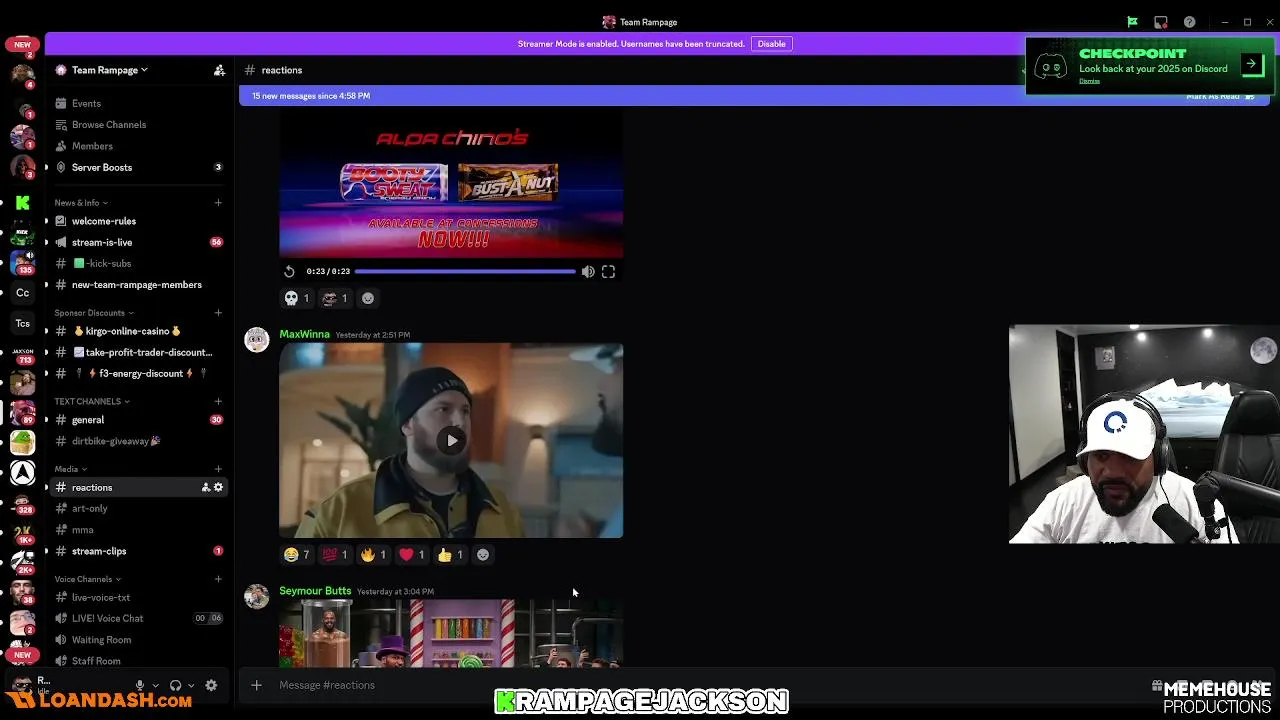Open Browse Channels
Image resolution: width=1280 pixels, height=720 pixels.
click(x=138, y=125)
